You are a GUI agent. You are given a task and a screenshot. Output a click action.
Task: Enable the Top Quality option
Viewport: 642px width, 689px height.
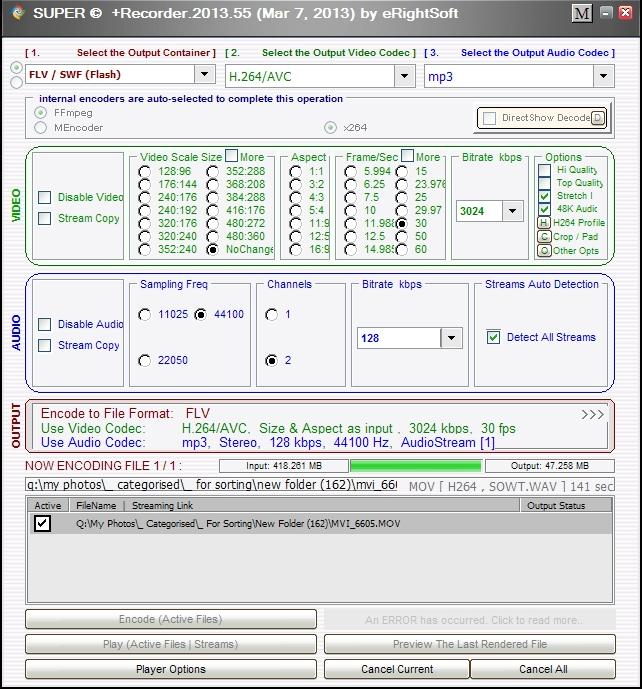544,183
